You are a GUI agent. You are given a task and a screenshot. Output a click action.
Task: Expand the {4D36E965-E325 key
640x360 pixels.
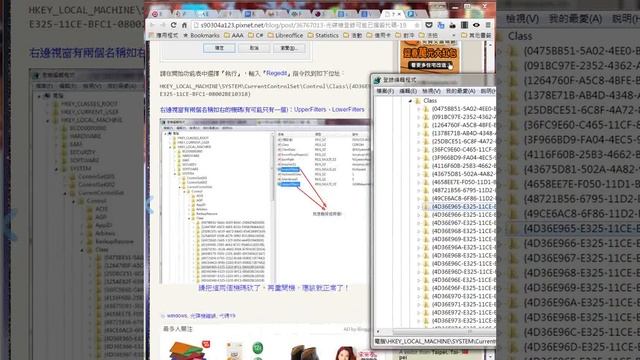click(418, 207)
